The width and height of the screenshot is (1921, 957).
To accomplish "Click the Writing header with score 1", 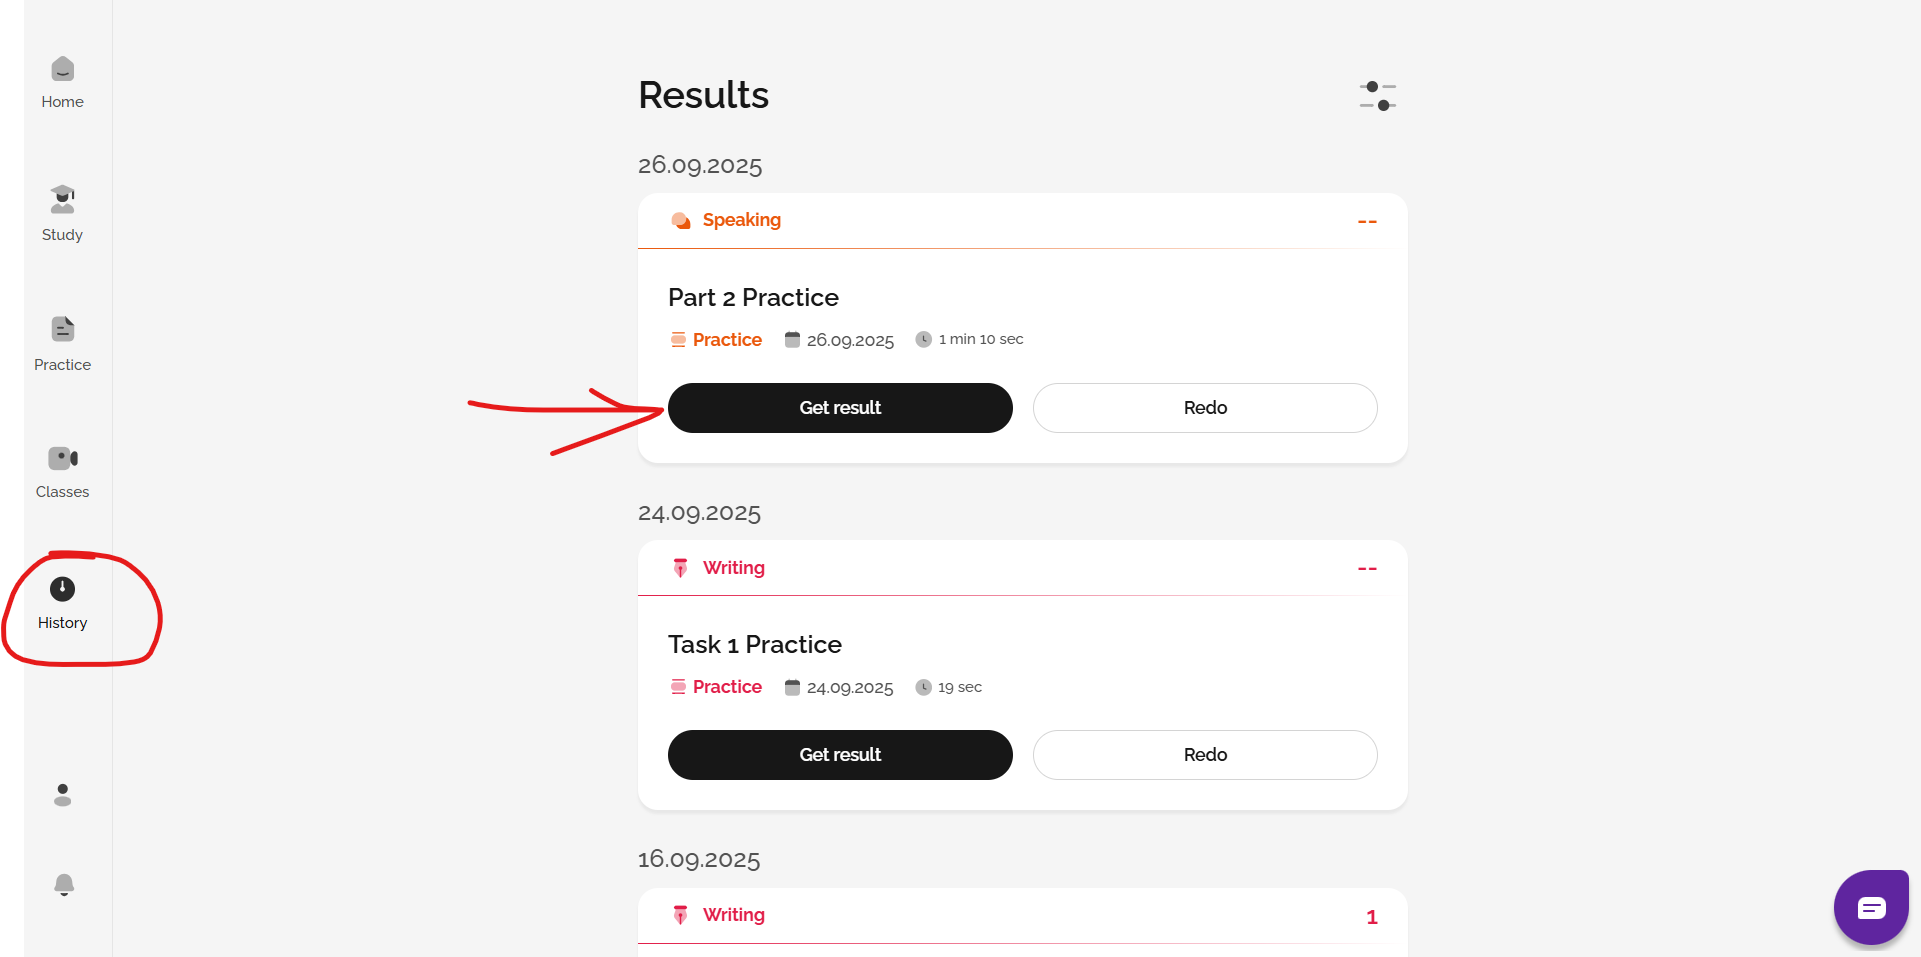I will click(733, 915).
